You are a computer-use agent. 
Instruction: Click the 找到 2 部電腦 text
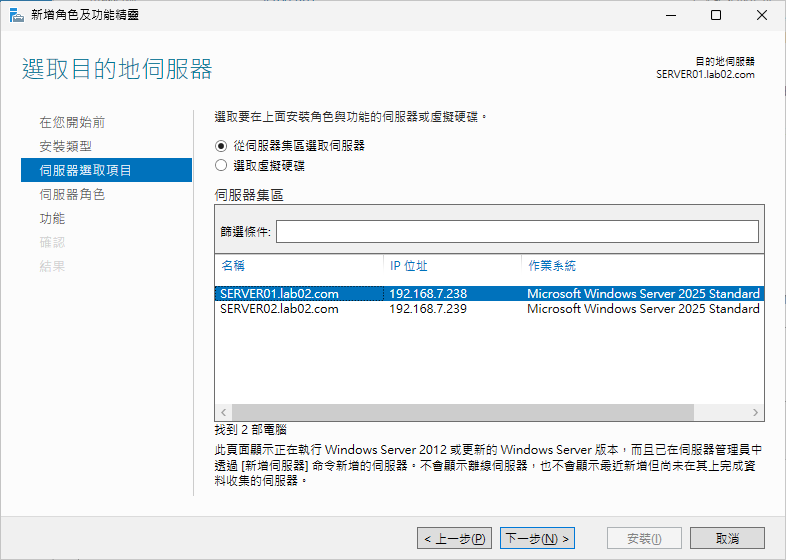[251, 430]
